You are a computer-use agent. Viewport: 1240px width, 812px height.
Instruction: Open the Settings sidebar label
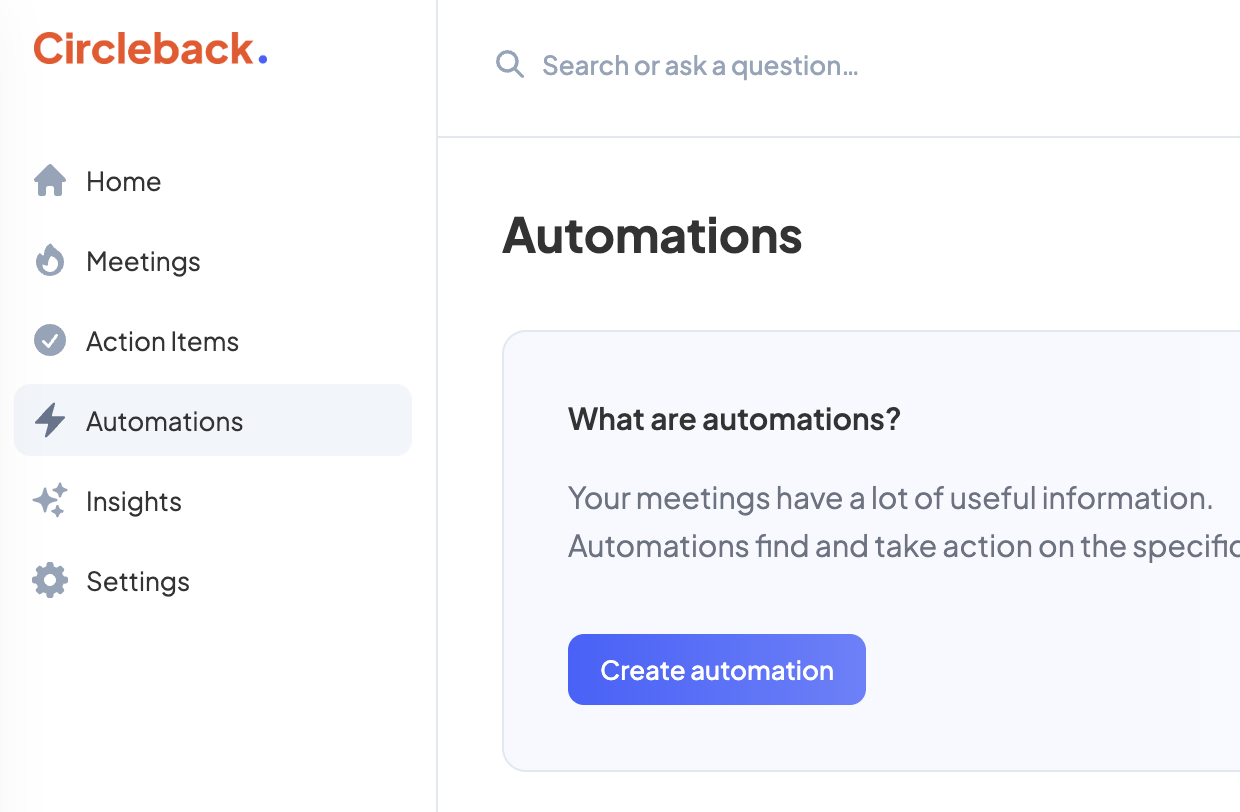138,582
